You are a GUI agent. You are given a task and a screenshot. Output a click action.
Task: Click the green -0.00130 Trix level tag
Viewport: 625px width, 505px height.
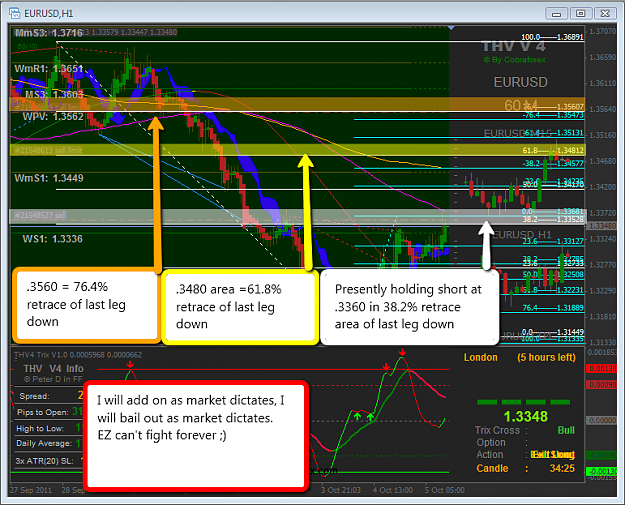point(601,472)
